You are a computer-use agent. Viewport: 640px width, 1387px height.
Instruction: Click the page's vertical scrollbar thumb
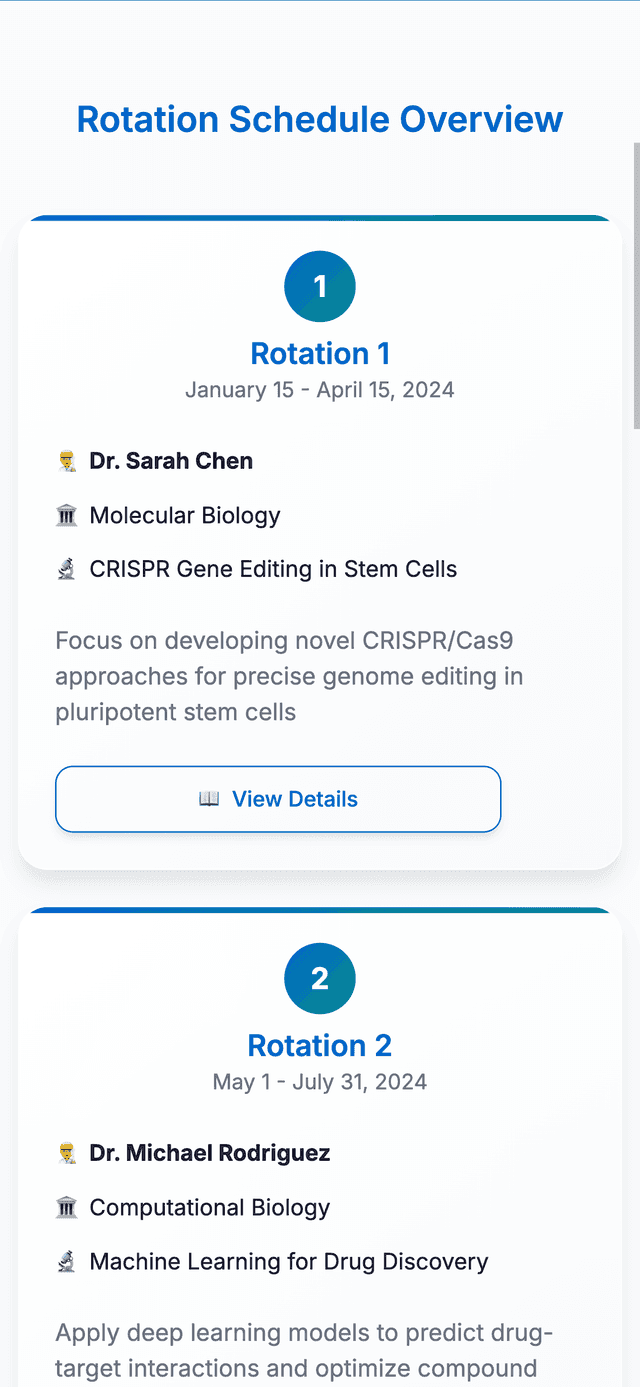(636, 285)
